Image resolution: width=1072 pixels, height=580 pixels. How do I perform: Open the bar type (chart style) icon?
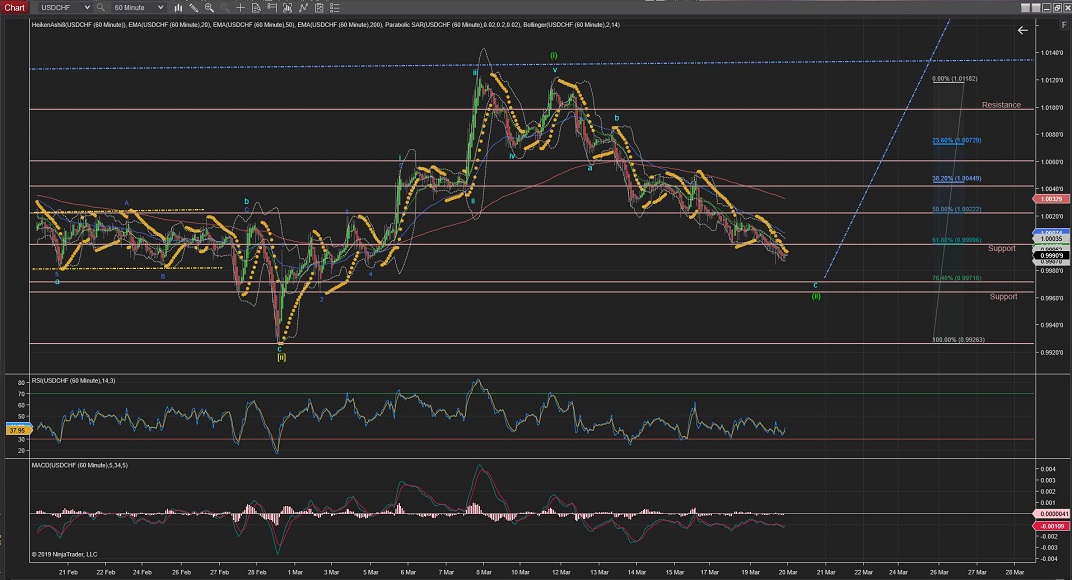coord(178,8)
